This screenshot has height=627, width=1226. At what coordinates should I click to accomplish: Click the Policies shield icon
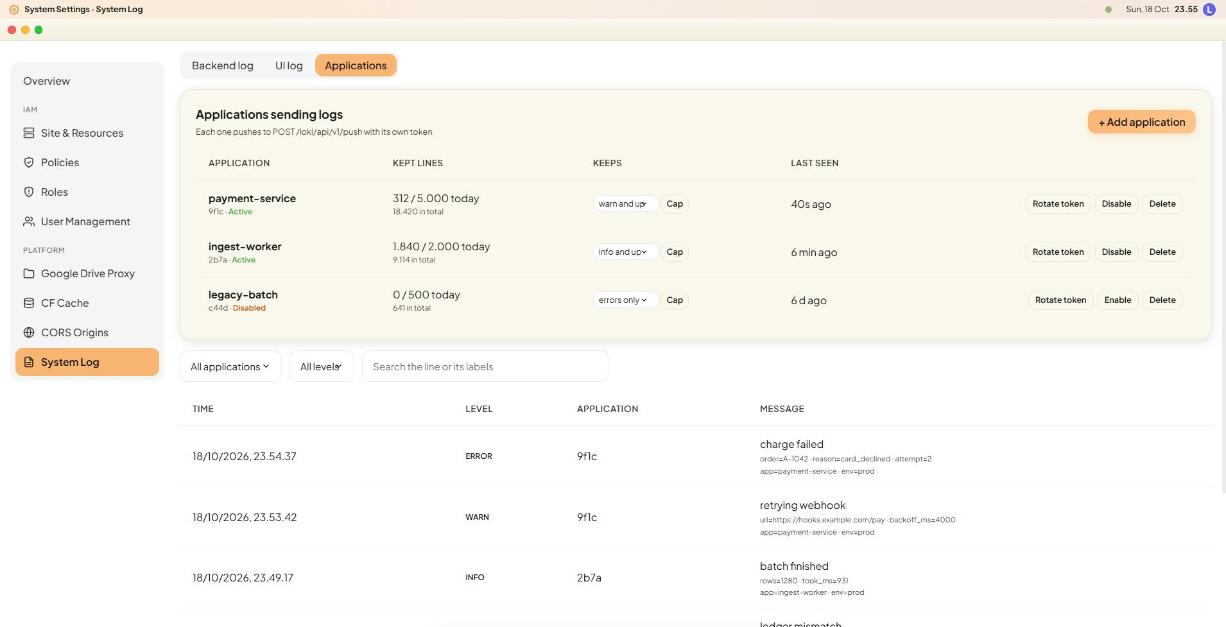tap(29, 162)
